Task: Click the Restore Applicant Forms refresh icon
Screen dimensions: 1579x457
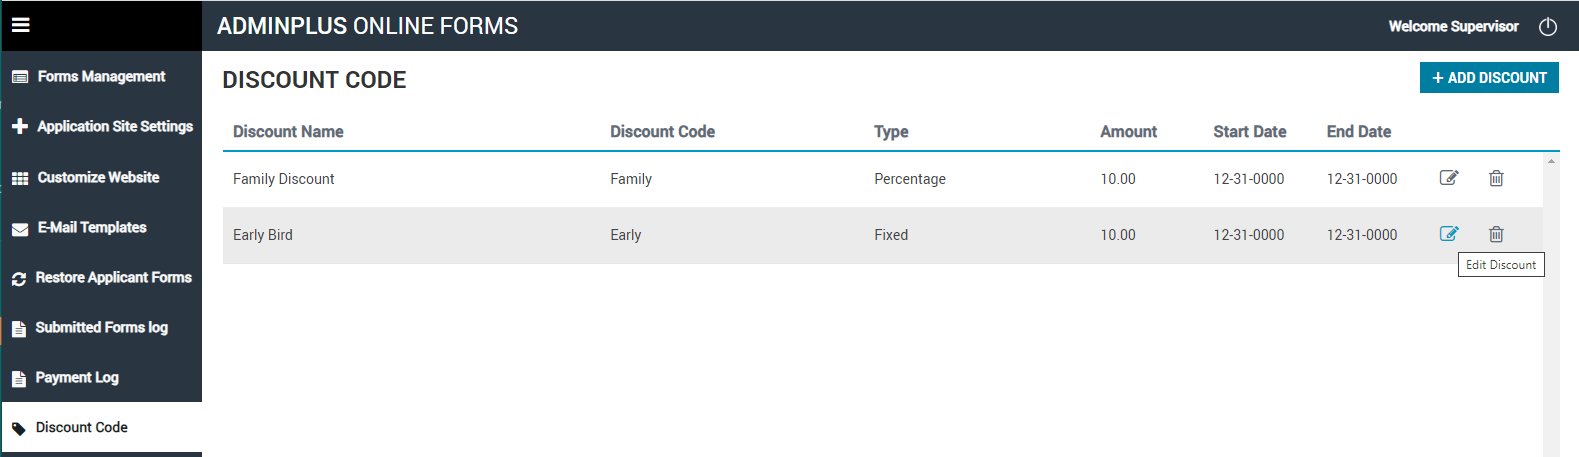Action: point(19,279)
